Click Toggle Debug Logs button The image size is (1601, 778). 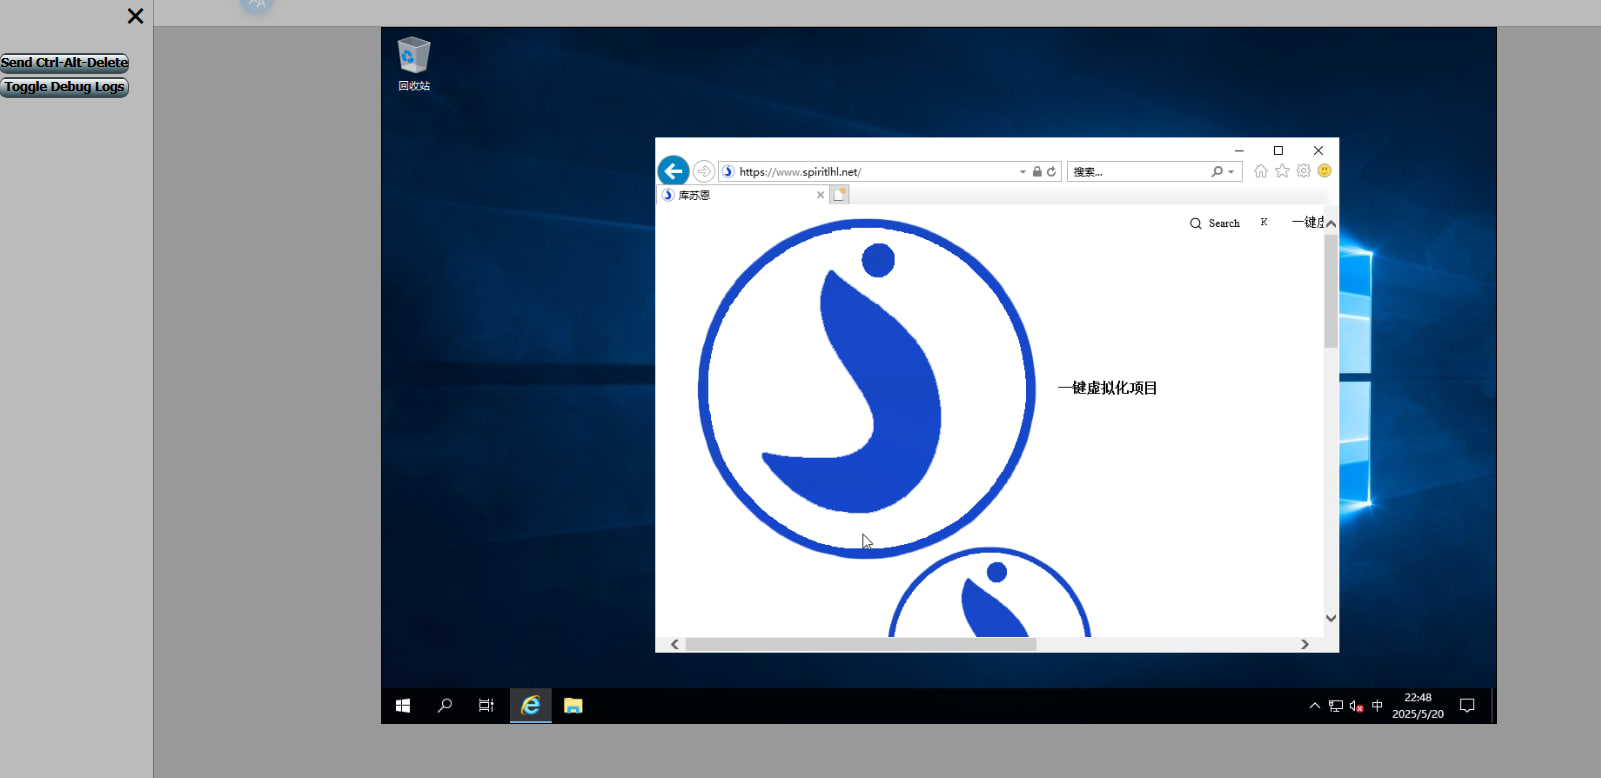[64, 87]
